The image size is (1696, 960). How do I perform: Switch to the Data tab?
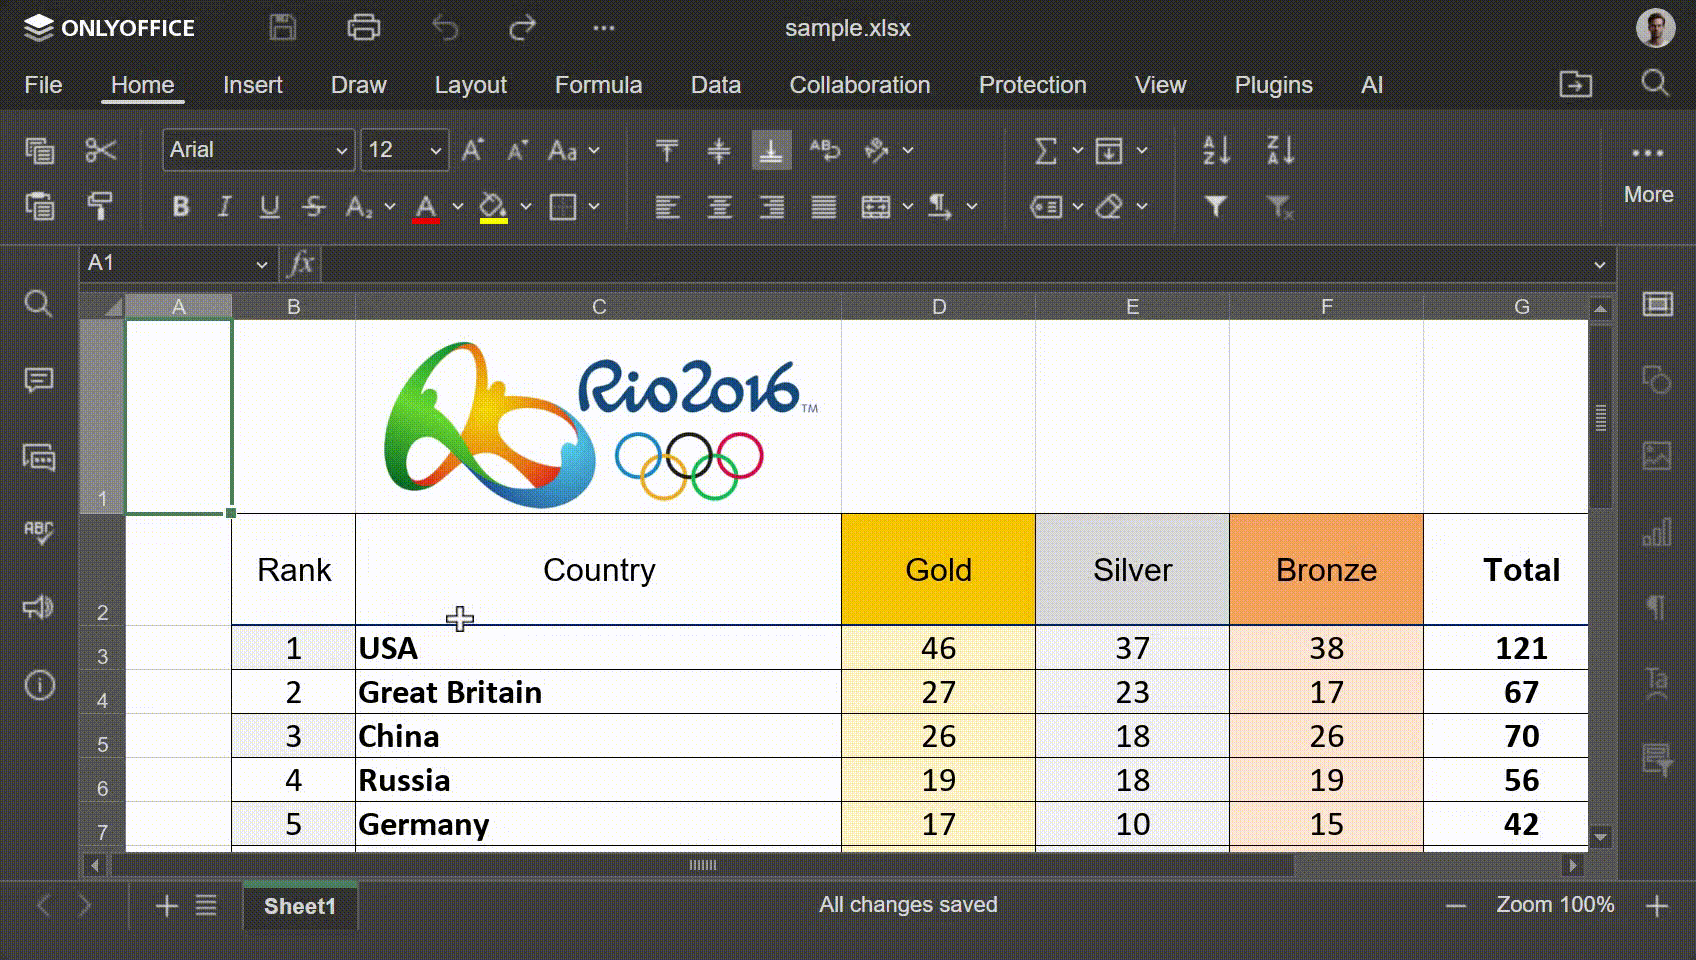pos(716,85)
